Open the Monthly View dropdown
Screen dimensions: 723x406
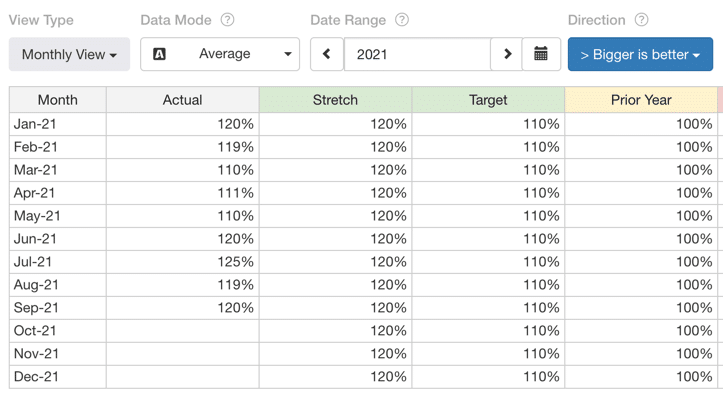point(69,54)
